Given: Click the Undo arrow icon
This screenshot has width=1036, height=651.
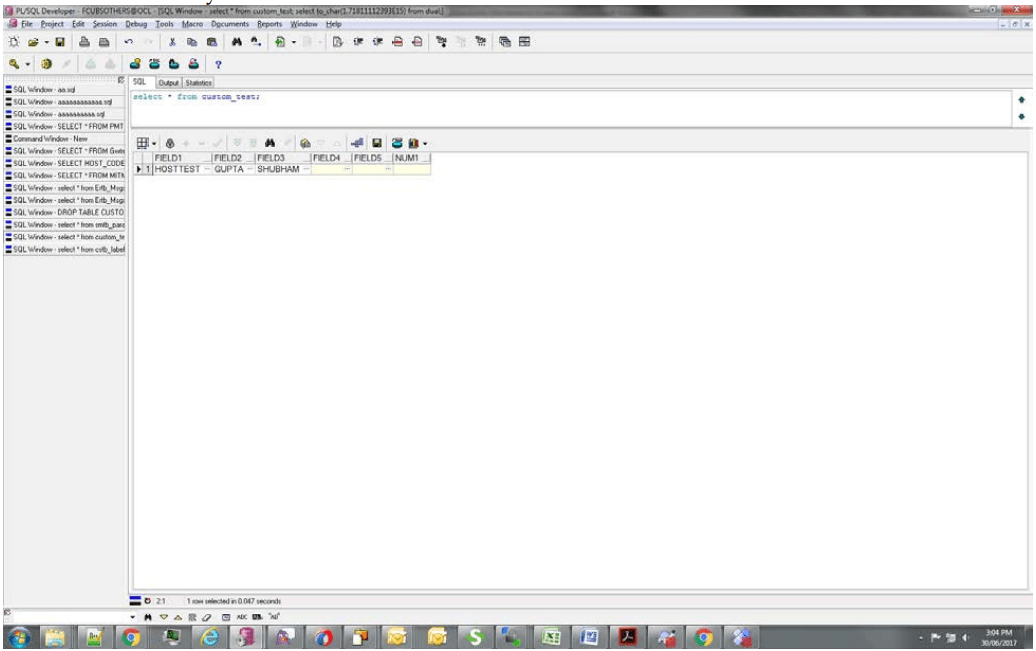Looking at the screenshot, I should click(128, 42).
